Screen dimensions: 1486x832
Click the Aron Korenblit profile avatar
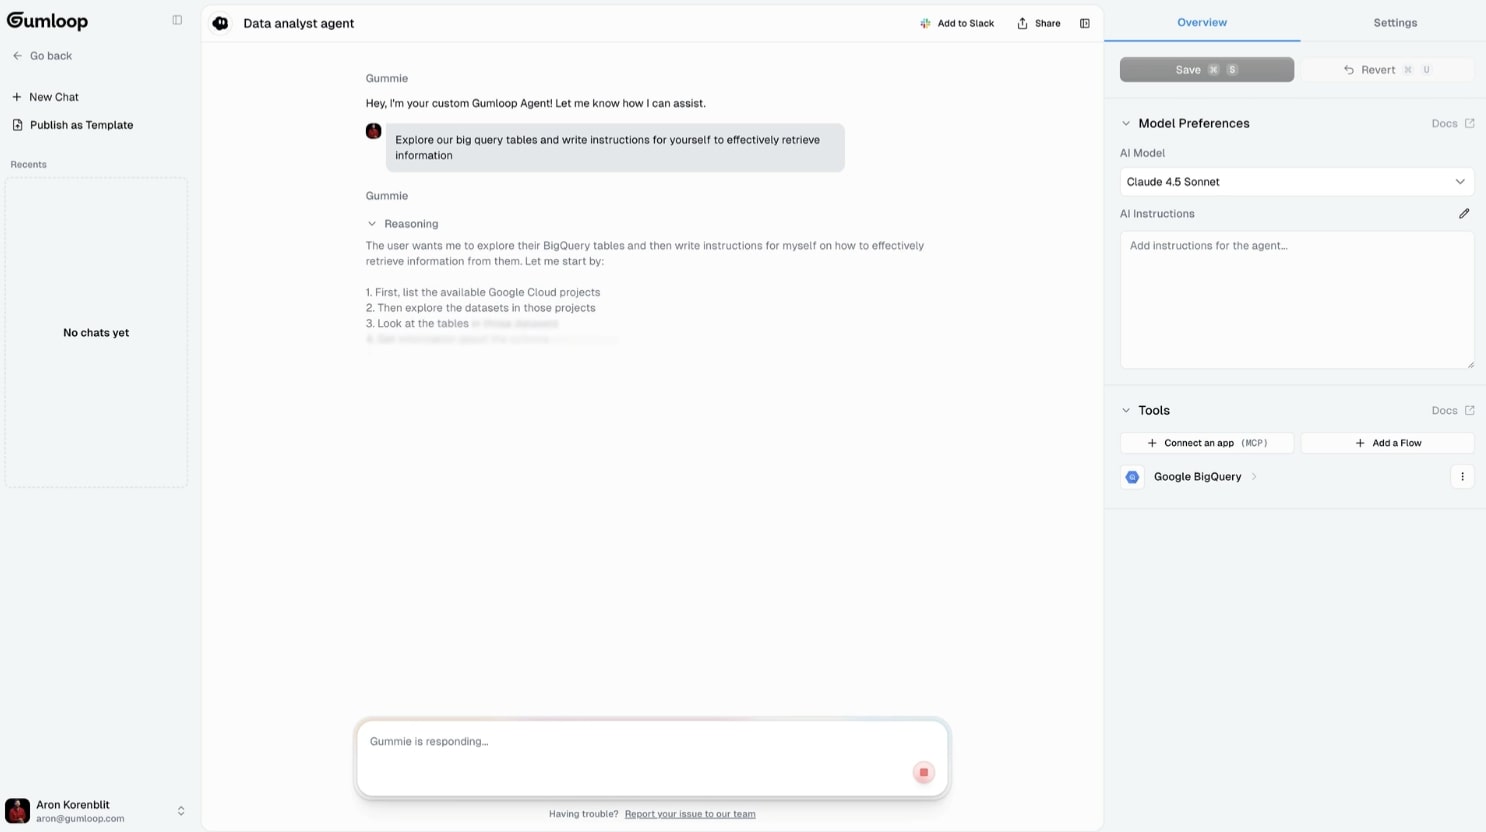point(17,811)
